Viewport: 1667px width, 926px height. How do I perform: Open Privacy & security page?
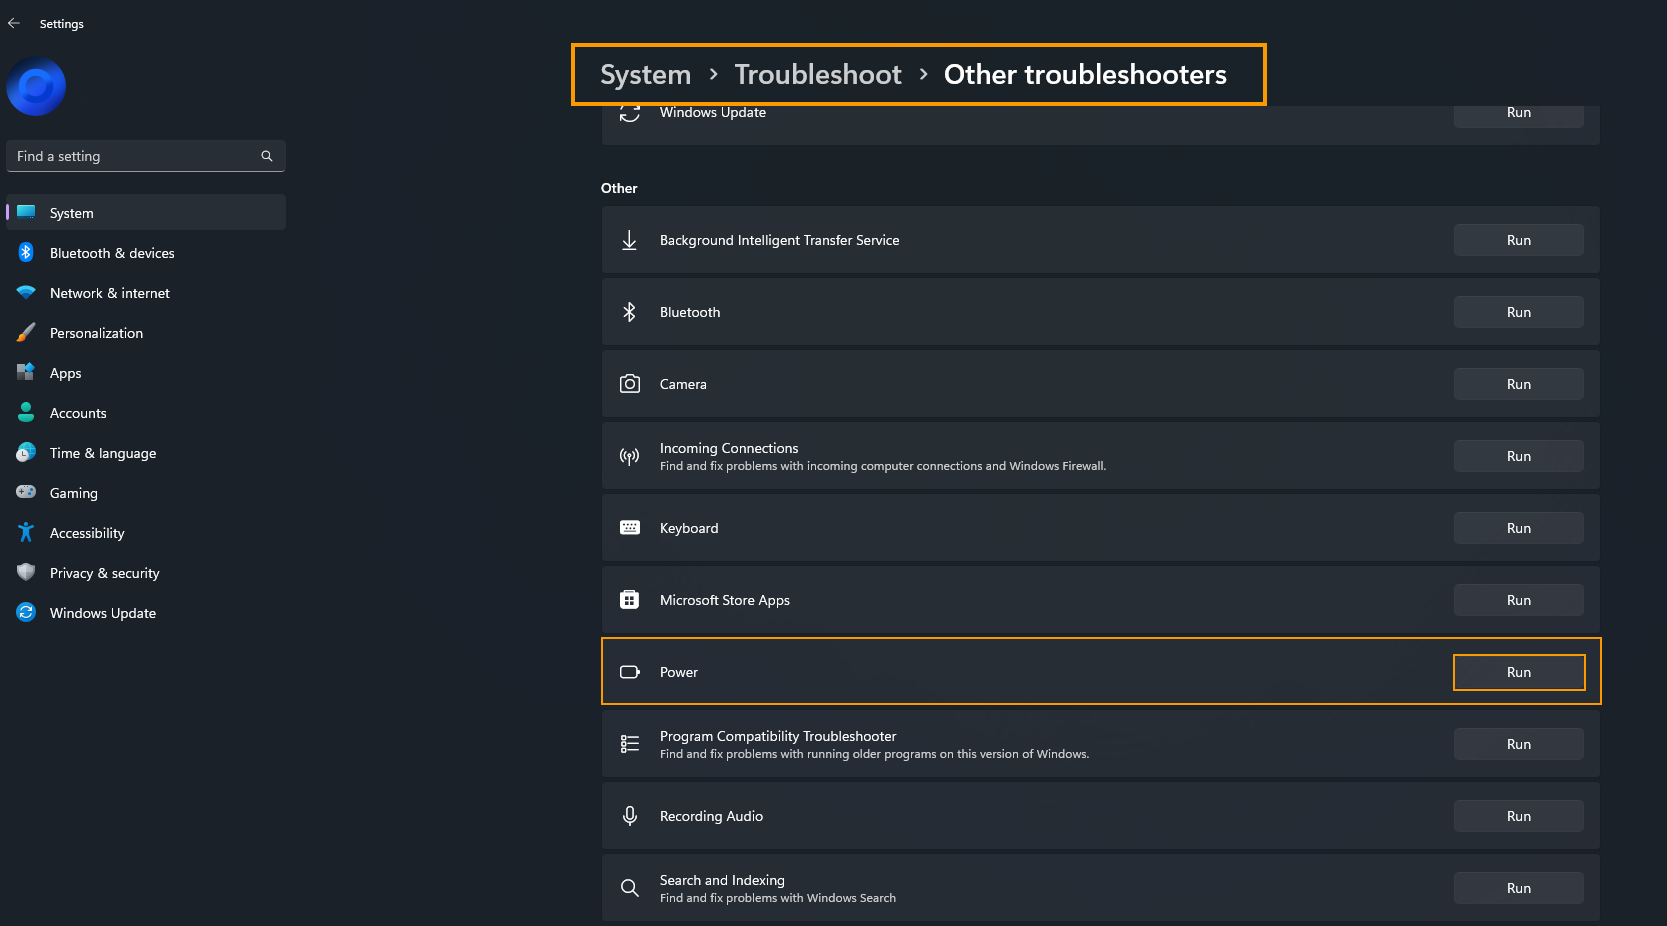pos(146,573)
